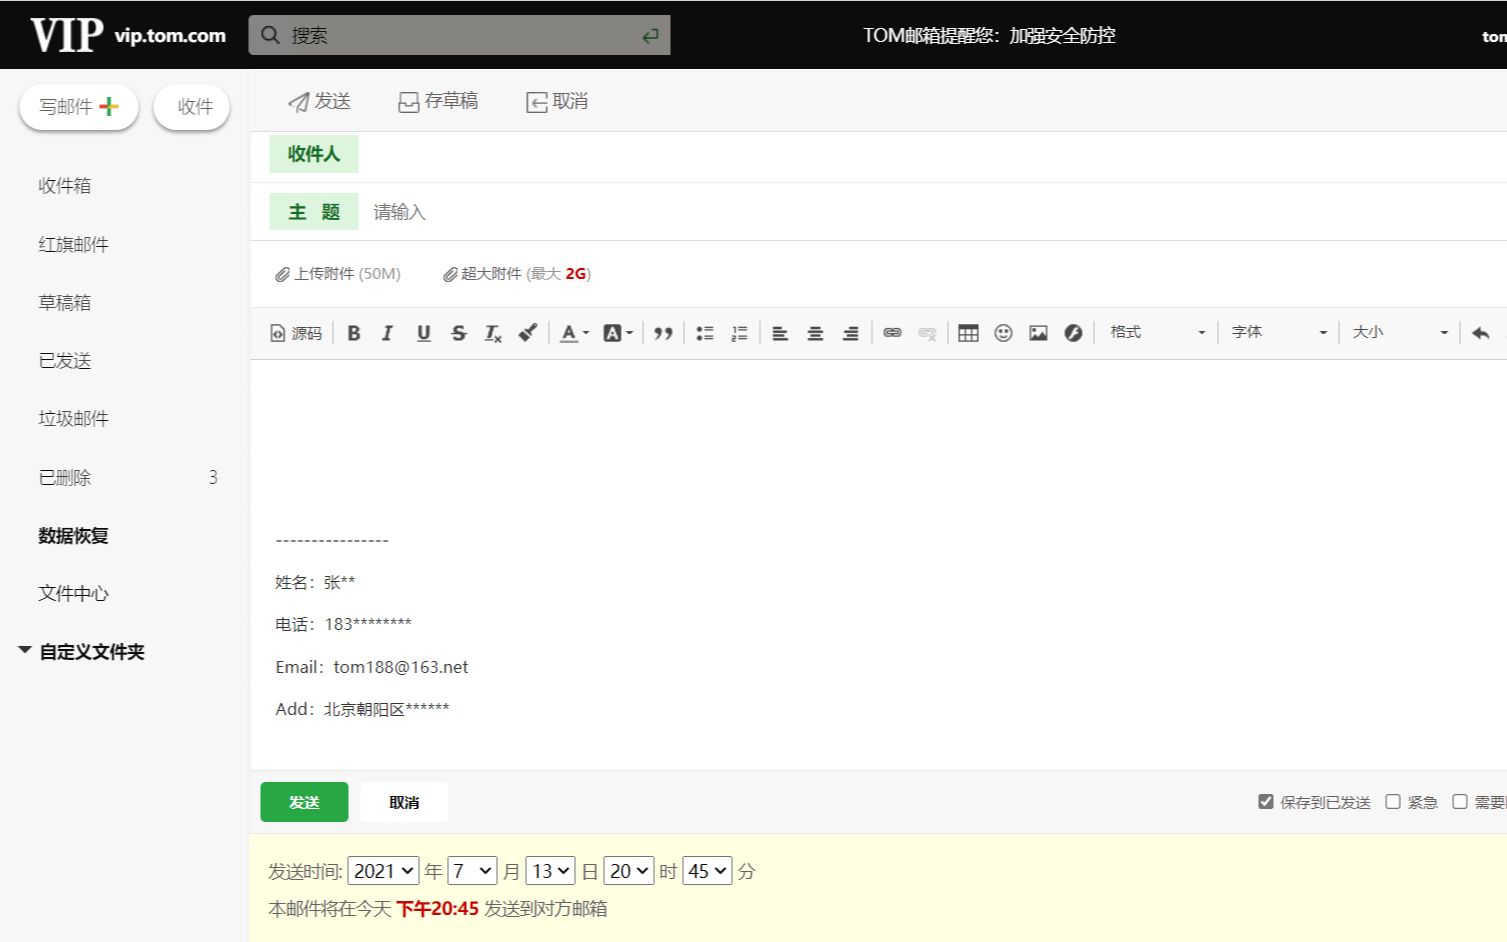This screenshot has height=942, width=1507.
Task: Open the day dropdown showing 13
Action: click(550, 871)
